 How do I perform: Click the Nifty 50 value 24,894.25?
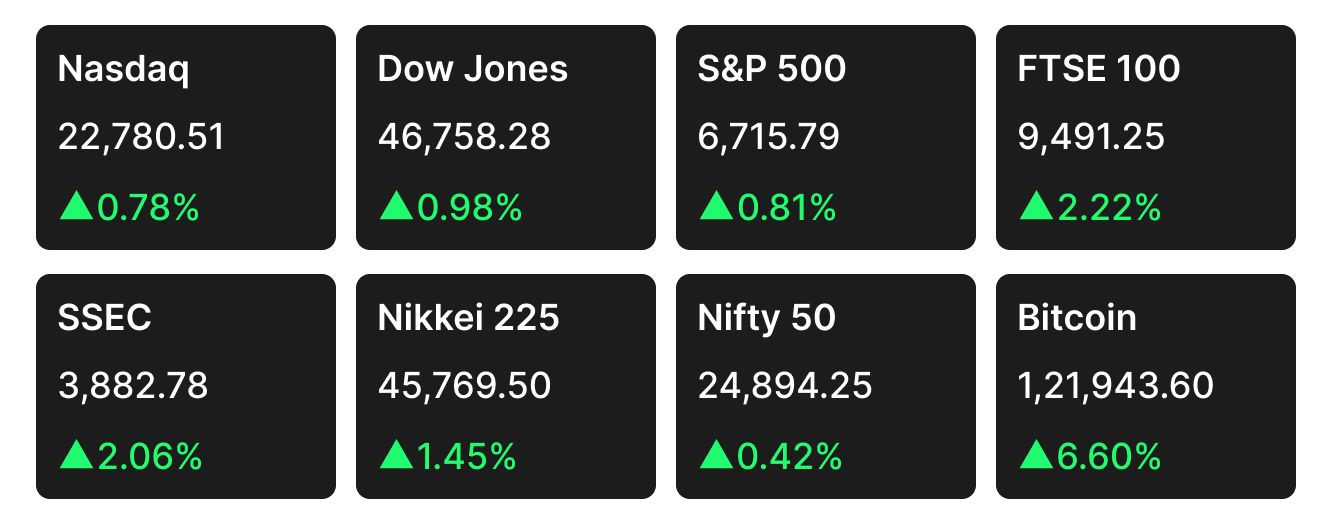785,386
